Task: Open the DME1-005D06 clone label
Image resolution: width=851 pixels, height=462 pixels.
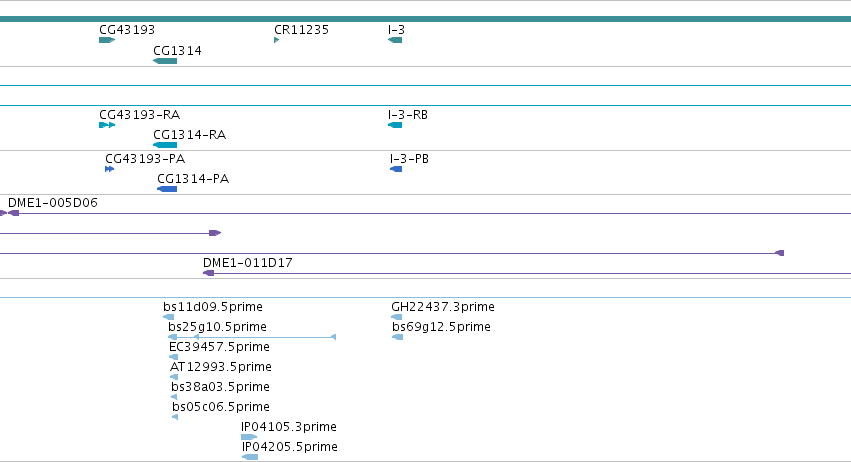Action: pos(53,203)
